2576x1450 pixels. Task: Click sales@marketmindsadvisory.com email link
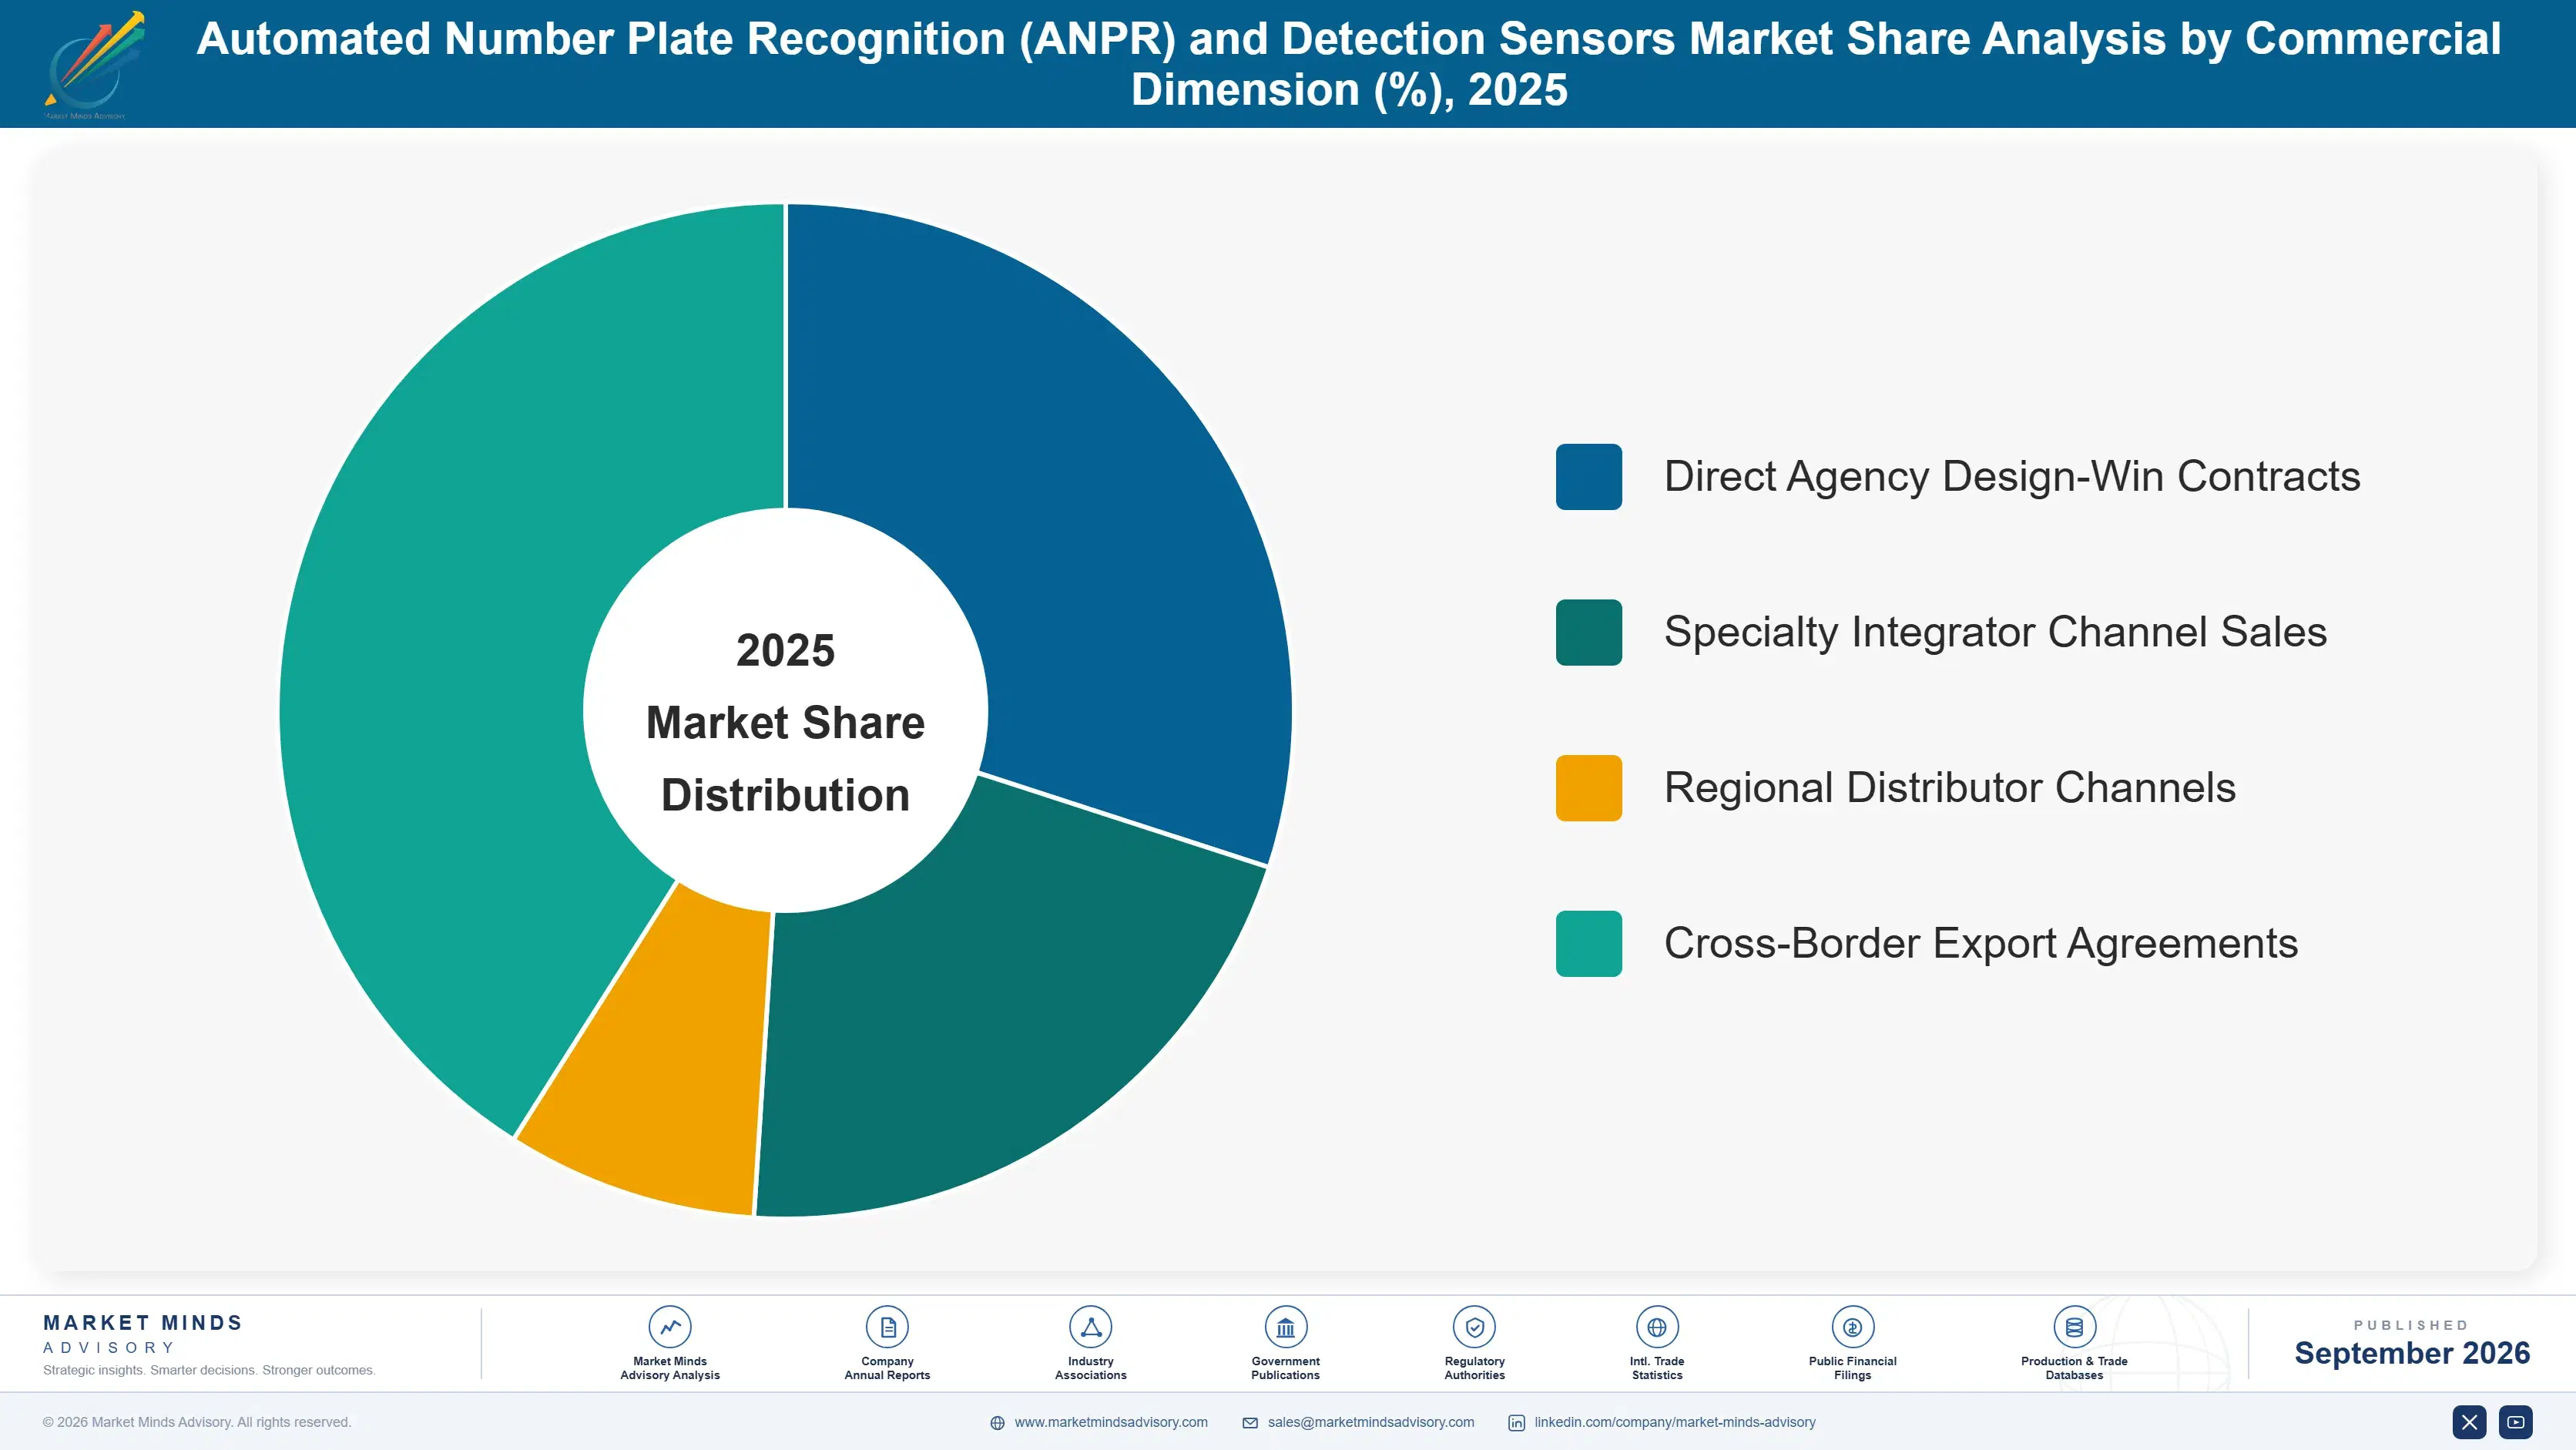[1370, 1422]
